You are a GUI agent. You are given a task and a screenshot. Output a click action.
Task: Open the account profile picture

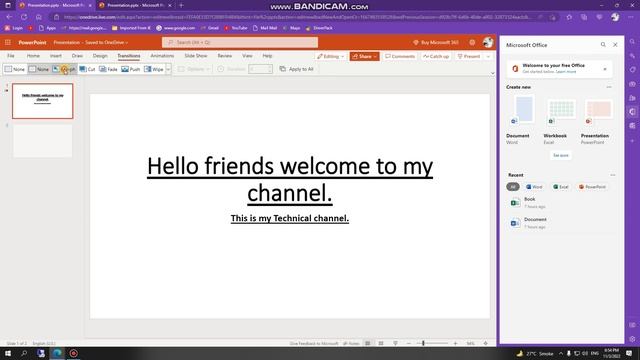coord(488,42)
